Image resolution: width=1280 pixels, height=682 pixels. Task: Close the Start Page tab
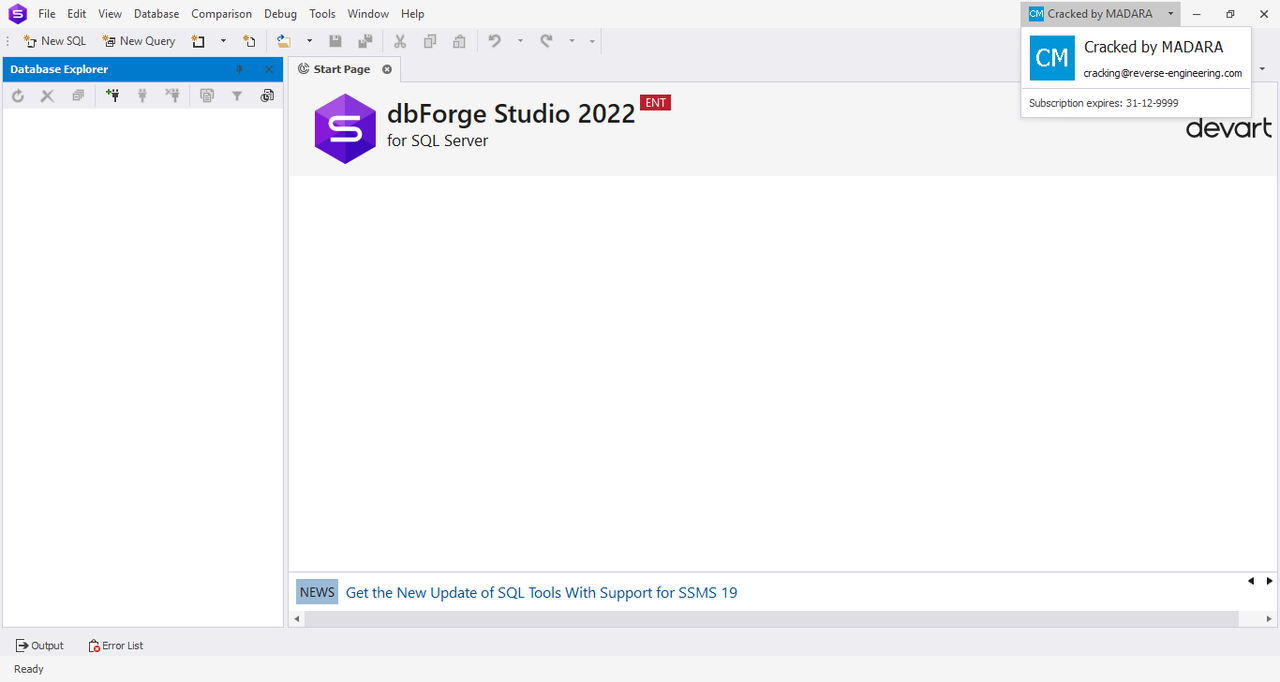(387, 69)
